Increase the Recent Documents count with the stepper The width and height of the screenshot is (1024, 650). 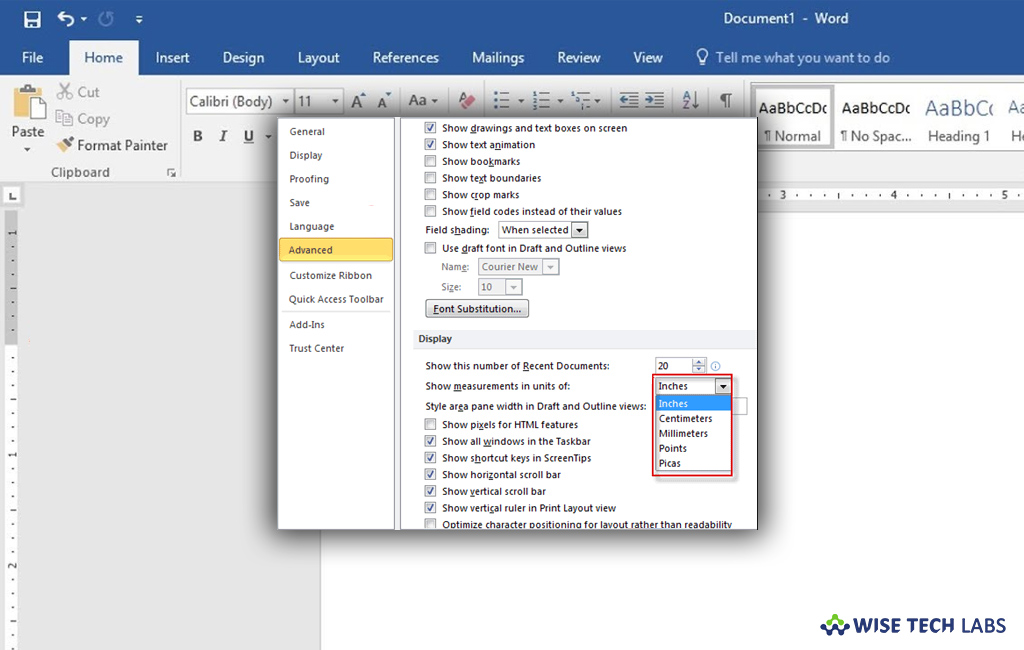(698, 361)
